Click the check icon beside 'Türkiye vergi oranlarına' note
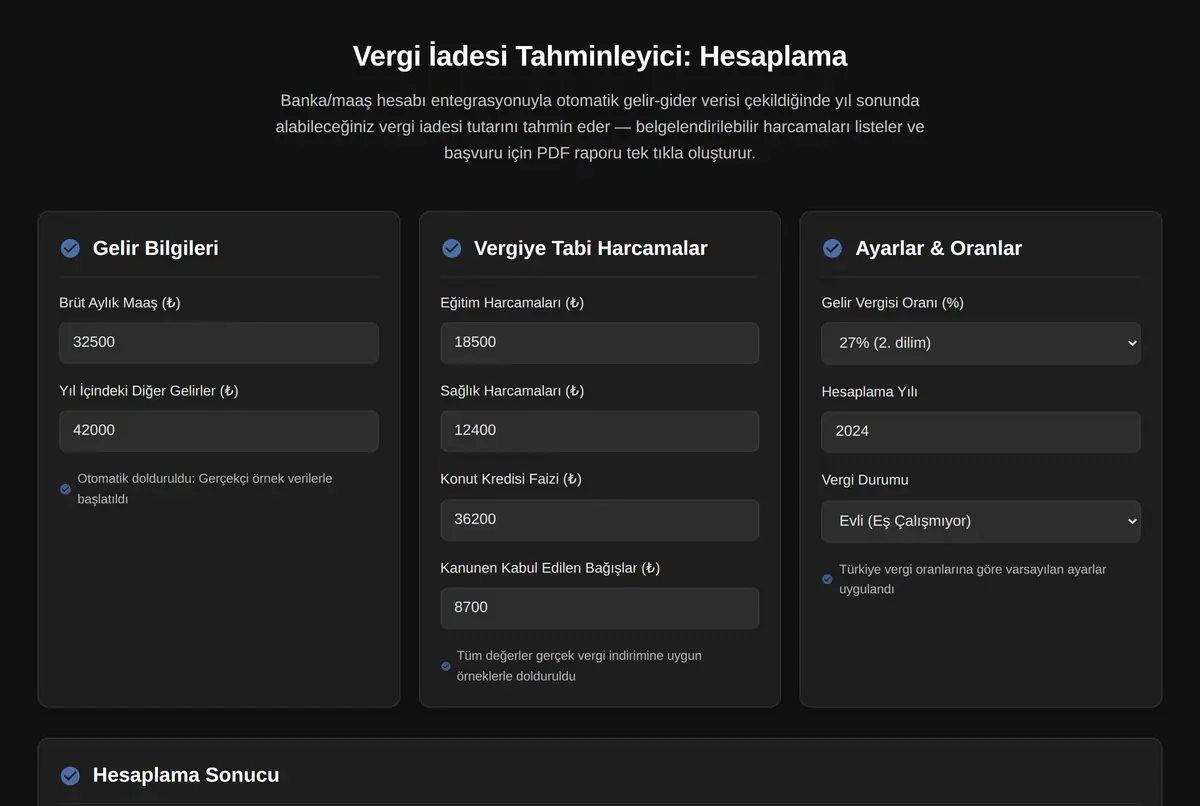Image resolution: width=1200 pixels, height=806 pixels. pos(827,579)
